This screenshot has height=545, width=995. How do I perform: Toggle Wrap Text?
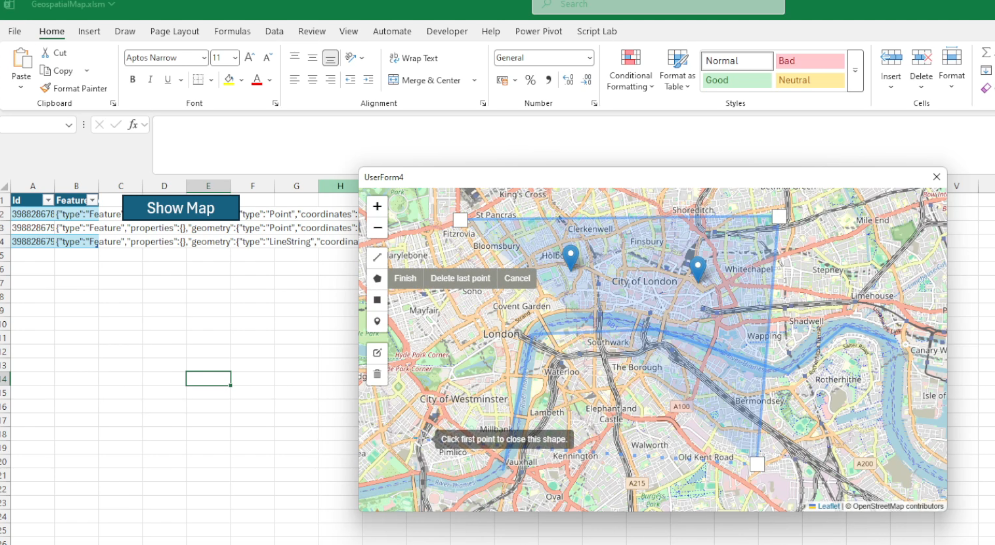pyautogui.click(x=413, y=58)
